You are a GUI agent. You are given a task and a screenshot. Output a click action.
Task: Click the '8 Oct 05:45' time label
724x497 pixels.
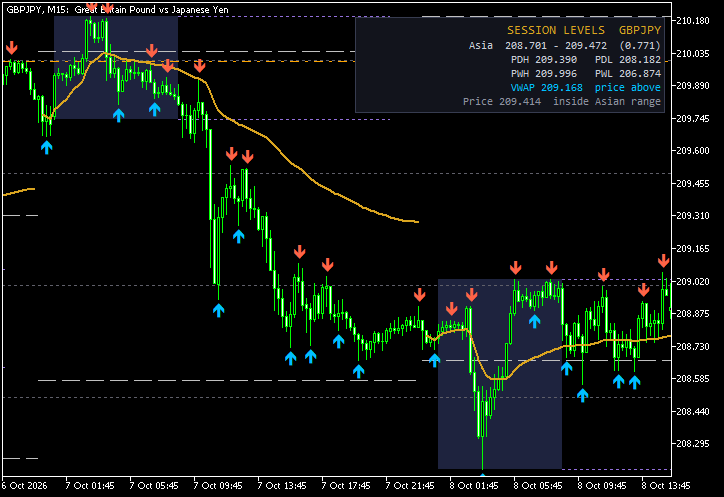[538, 486]
